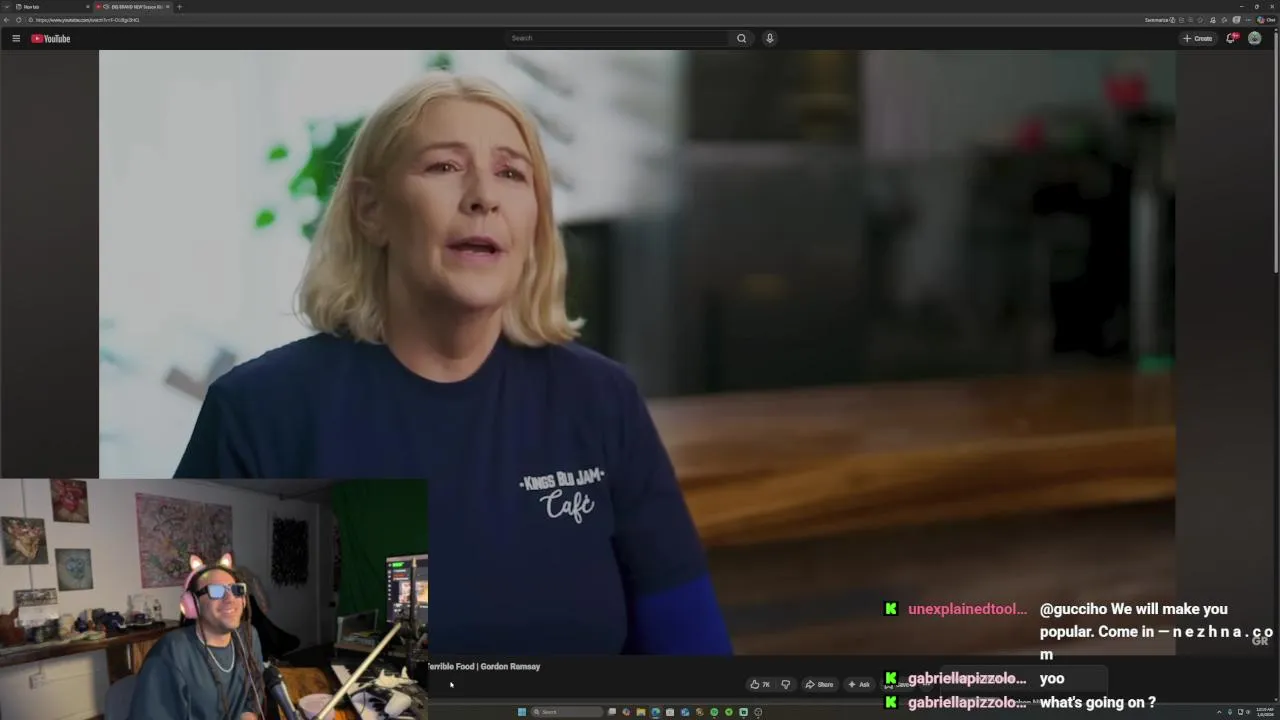Focus the YouTube search field
Screen dimensions: 1280x720
[617, 38]
